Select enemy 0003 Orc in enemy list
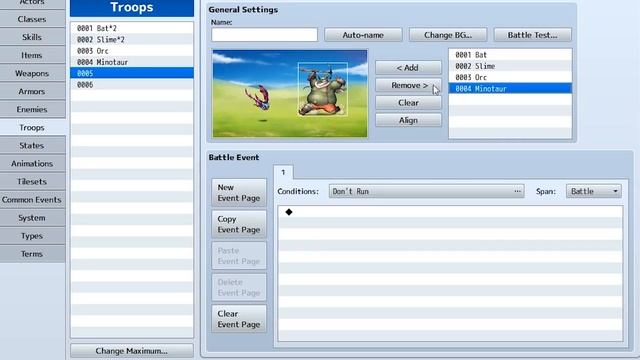The image size is (640, 360). pyautogui.click(x=510, y=77)
